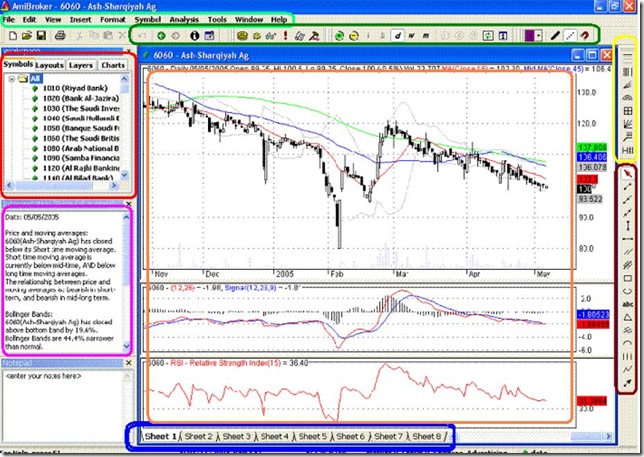
Task: Select 1120 (Al Rajhi Banking) symbol
Action: [x=81, y=168]
